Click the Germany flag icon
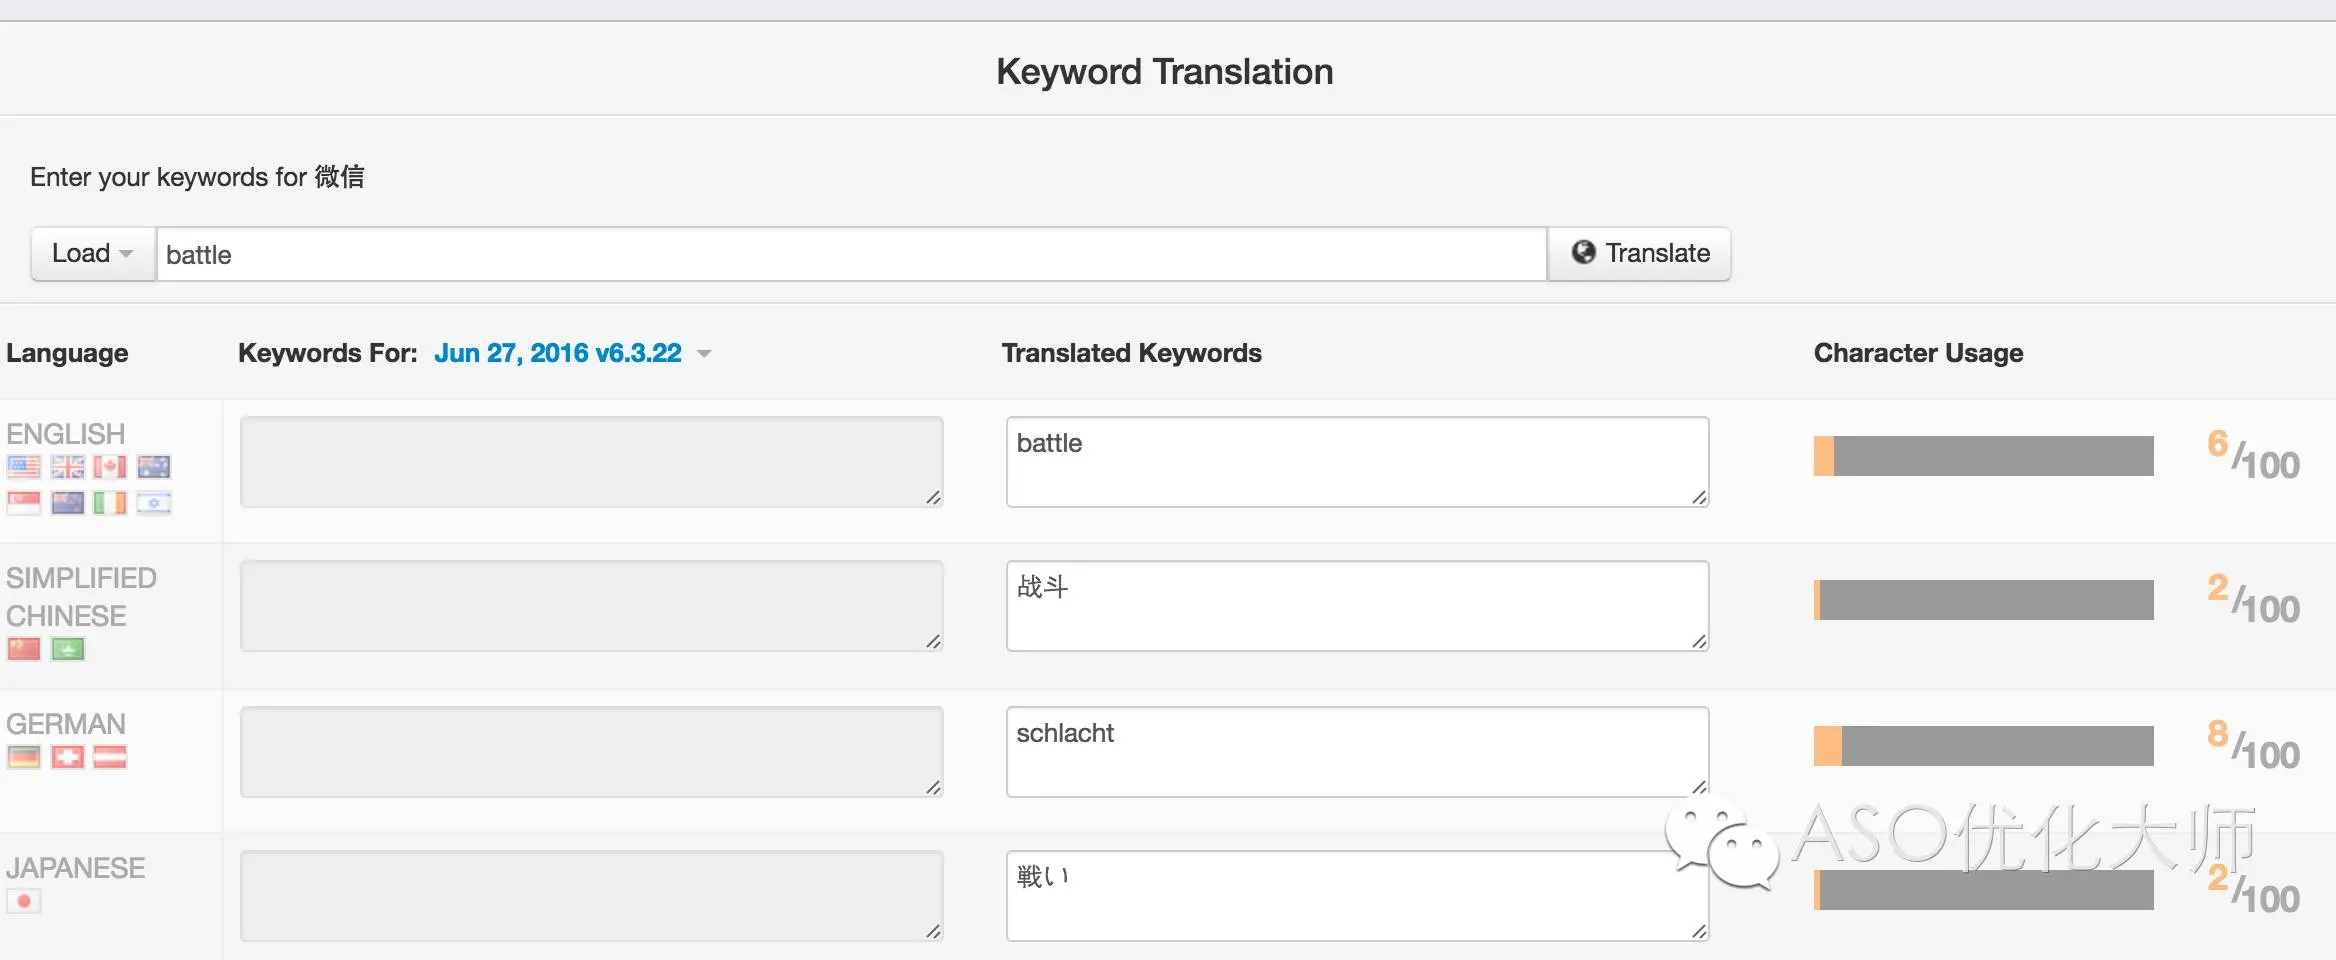 tap(24, 758)
